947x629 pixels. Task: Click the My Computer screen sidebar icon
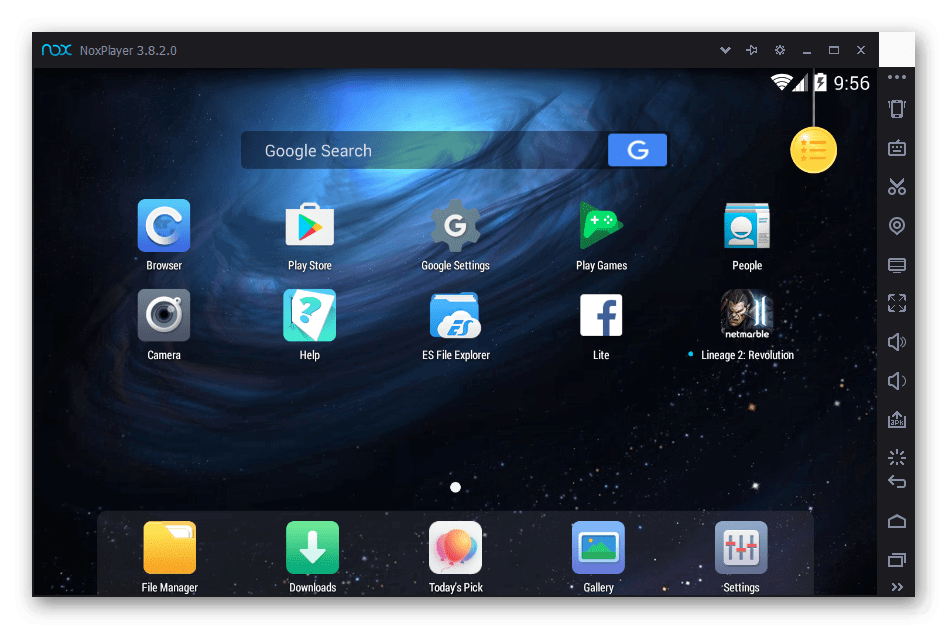[x=896, y=265]
